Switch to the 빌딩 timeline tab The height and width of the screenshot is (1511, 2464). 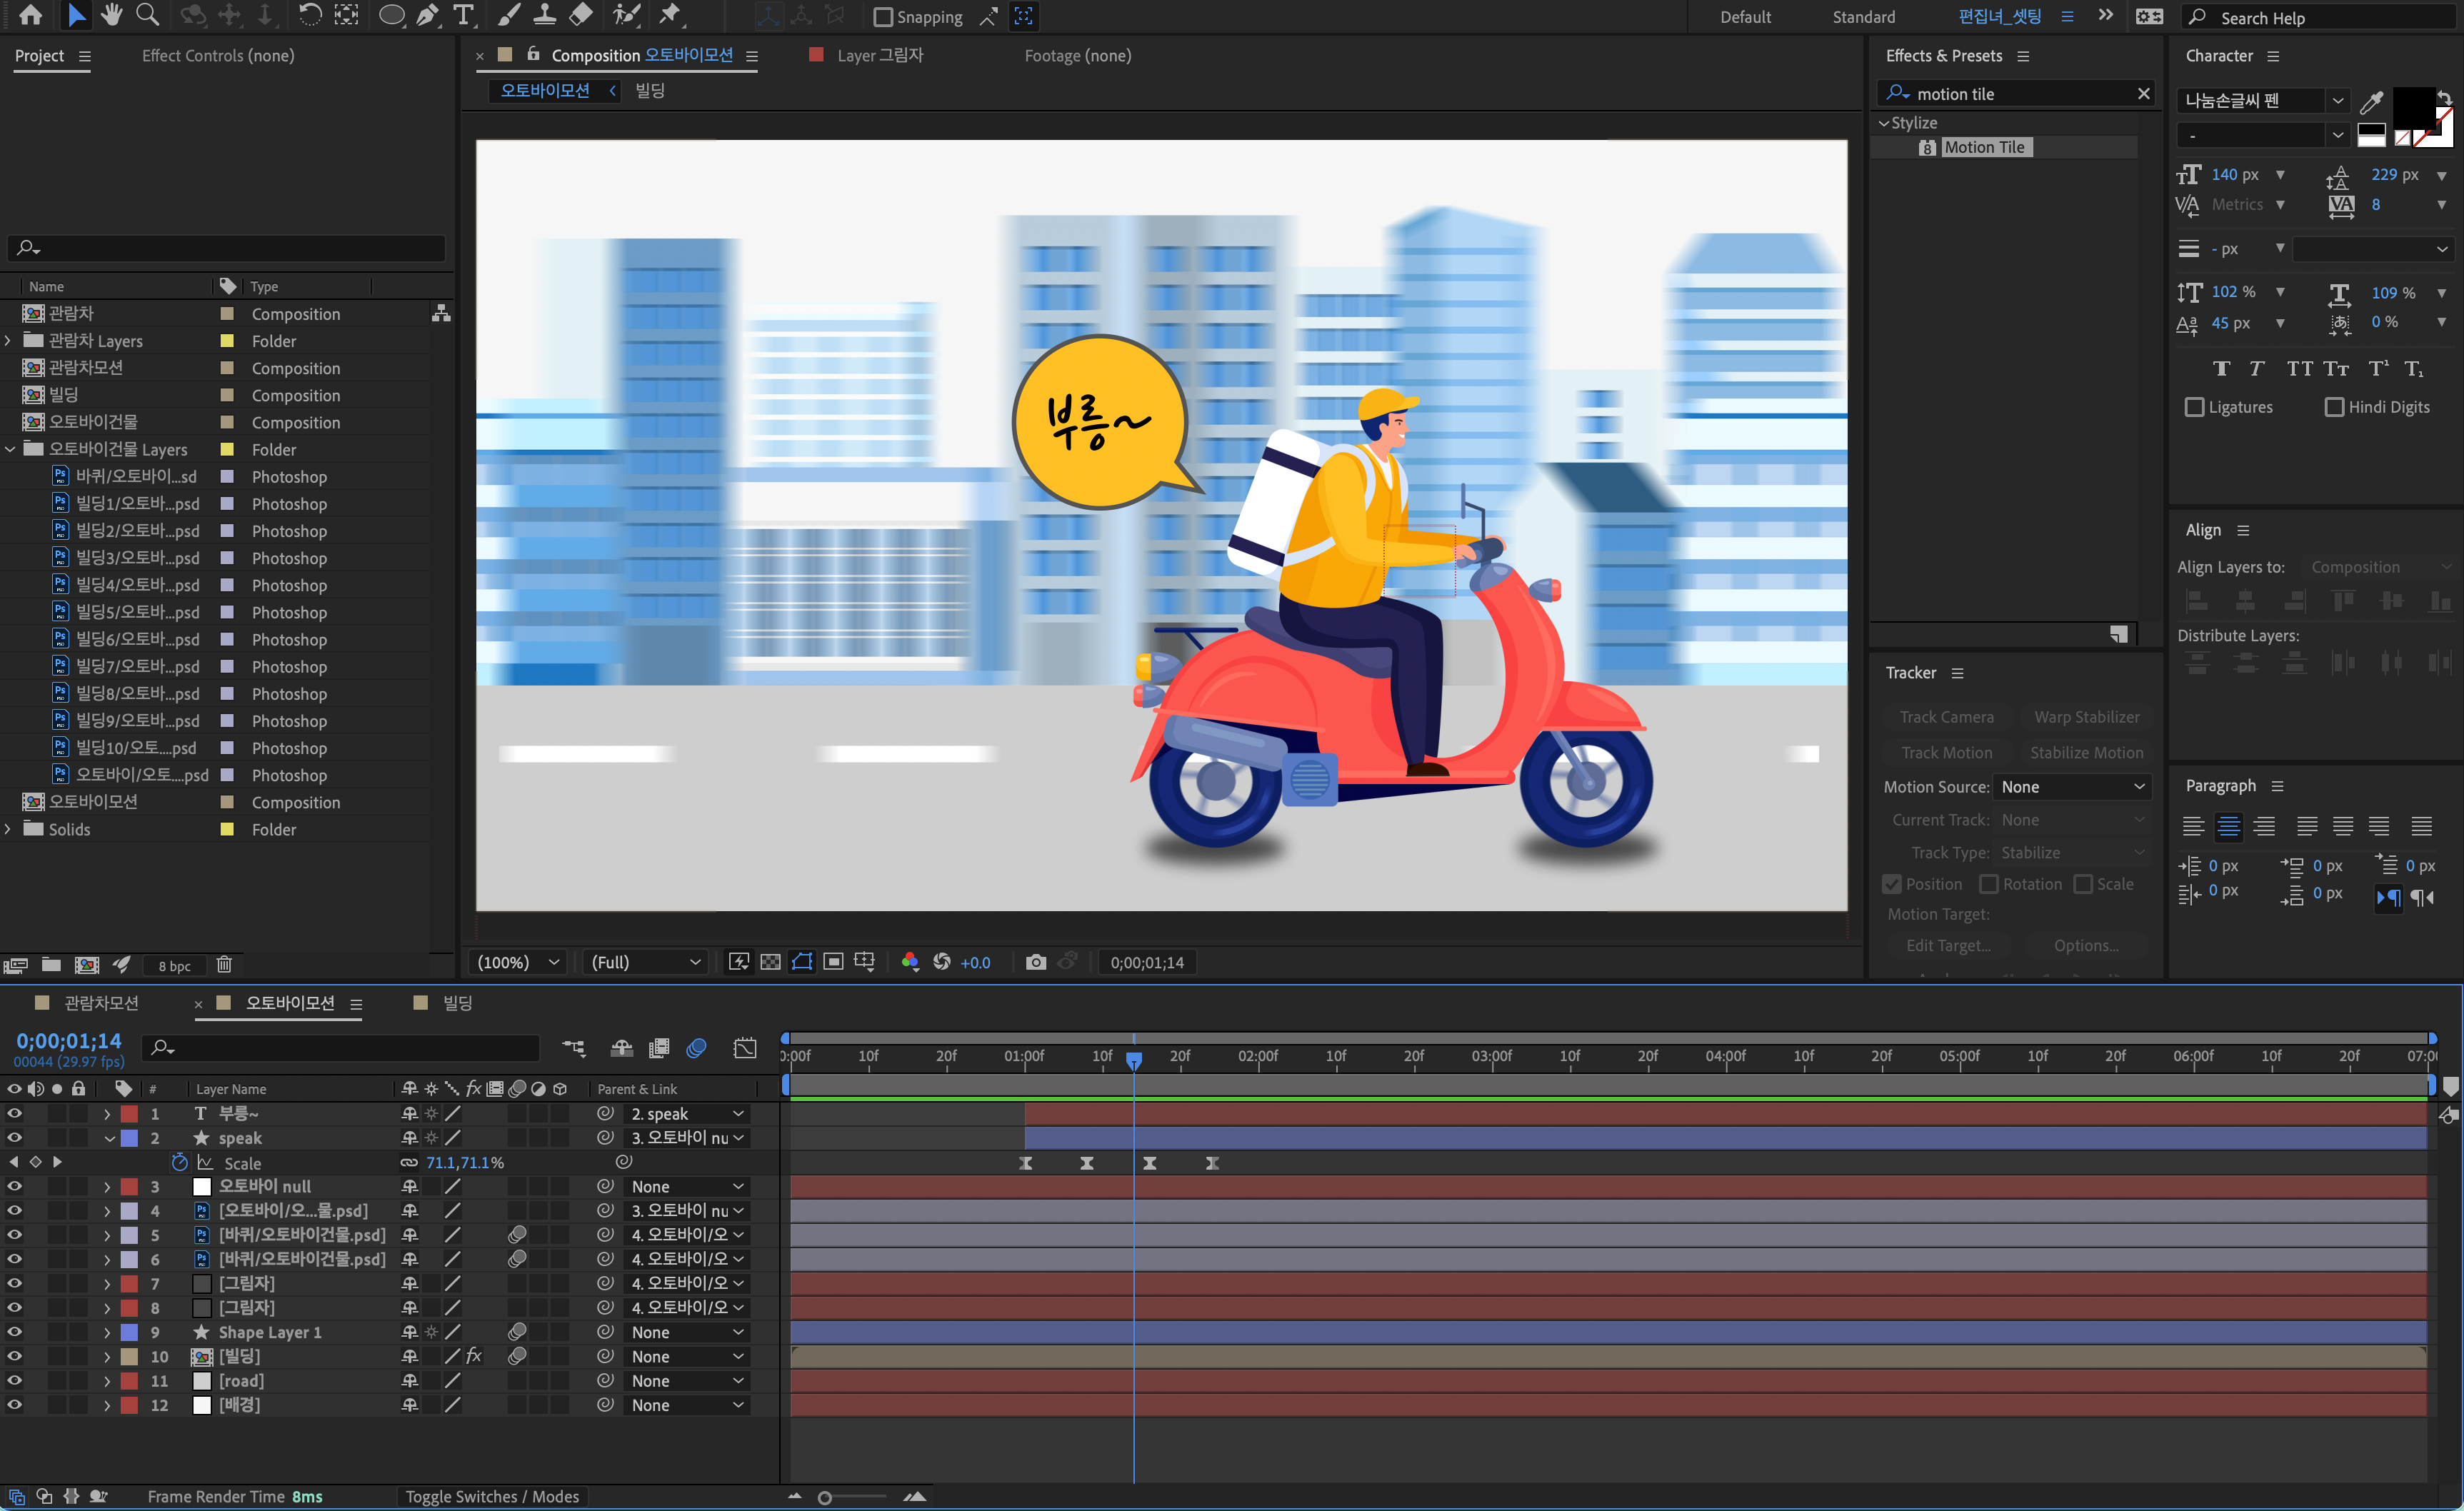click(457, 1003)
